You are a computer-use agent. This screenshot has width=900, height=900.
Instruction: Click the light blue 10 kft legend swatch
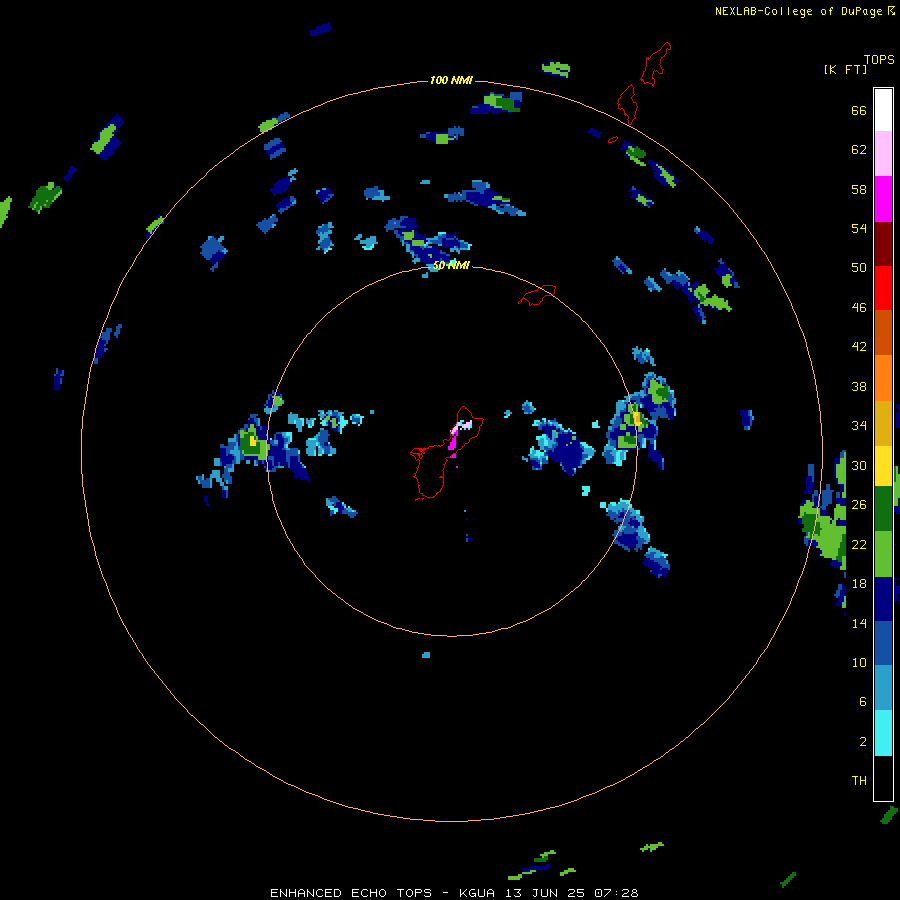pos(883,688)
